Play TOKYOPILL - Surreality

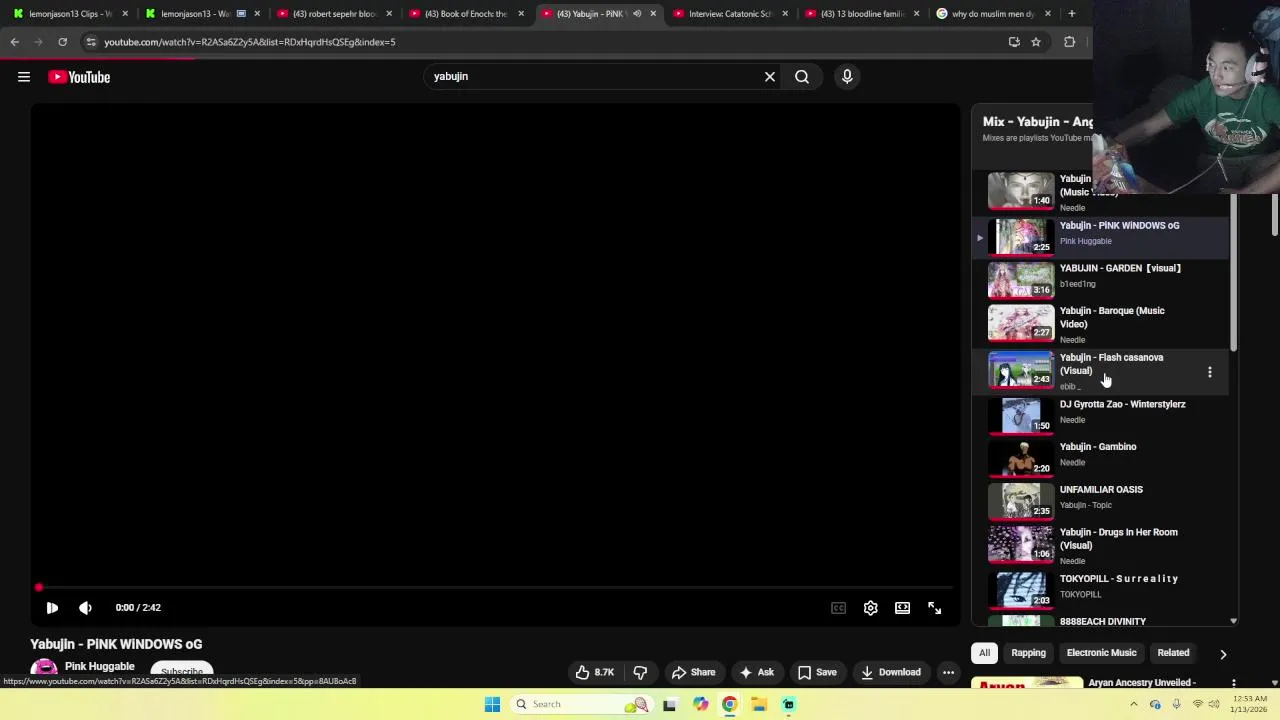coord(1100,589)
